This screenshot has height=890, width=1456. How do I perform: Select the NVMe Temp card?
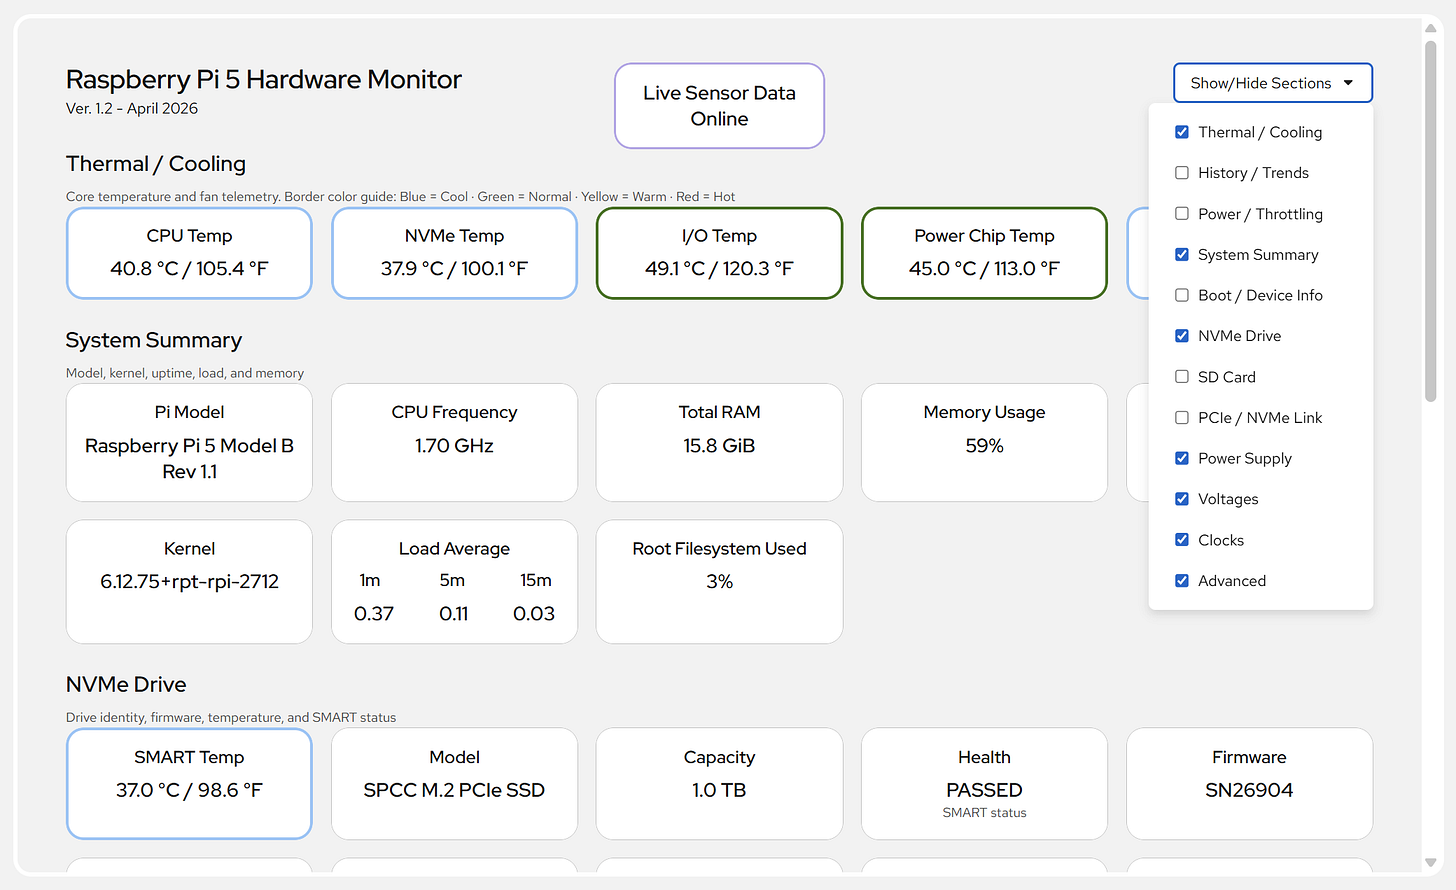coord(454,253)
